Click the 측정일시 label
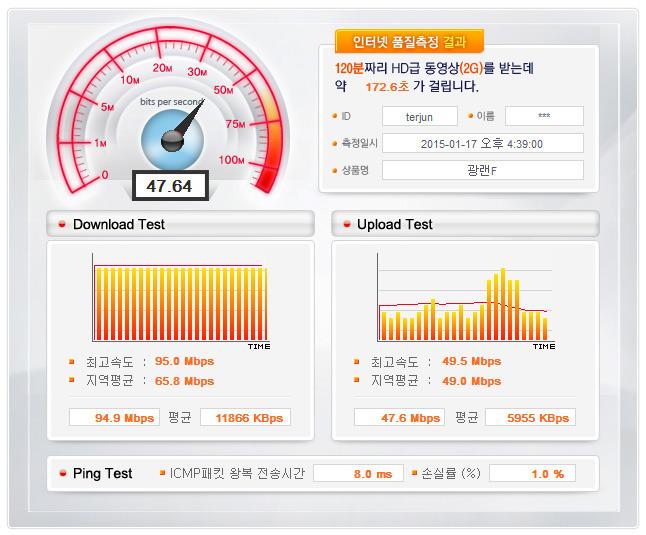 [x=360, y=143]
